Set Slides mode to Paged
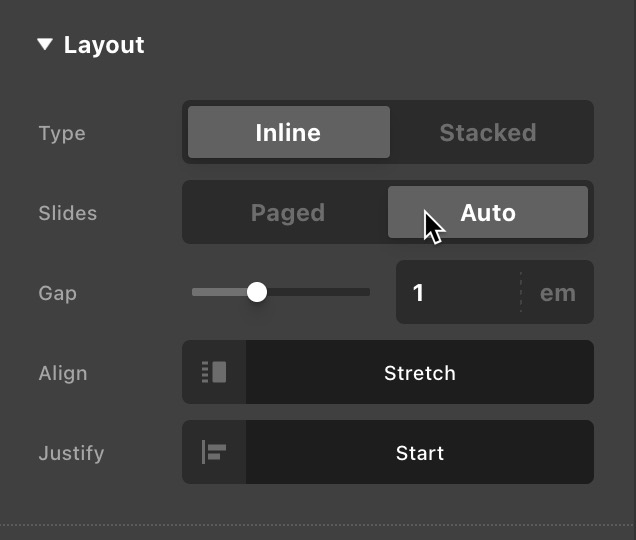The image size is (636, 540). pos(287,213)
